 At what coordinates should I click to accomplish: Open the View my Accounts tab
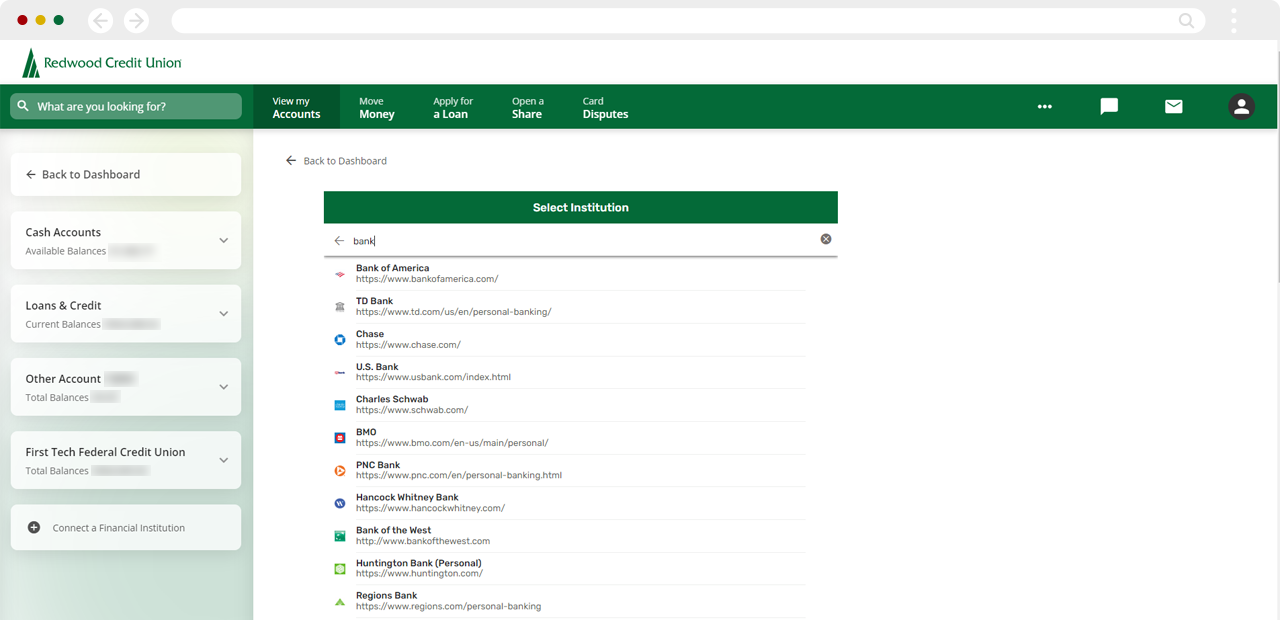tap(296, 107)
